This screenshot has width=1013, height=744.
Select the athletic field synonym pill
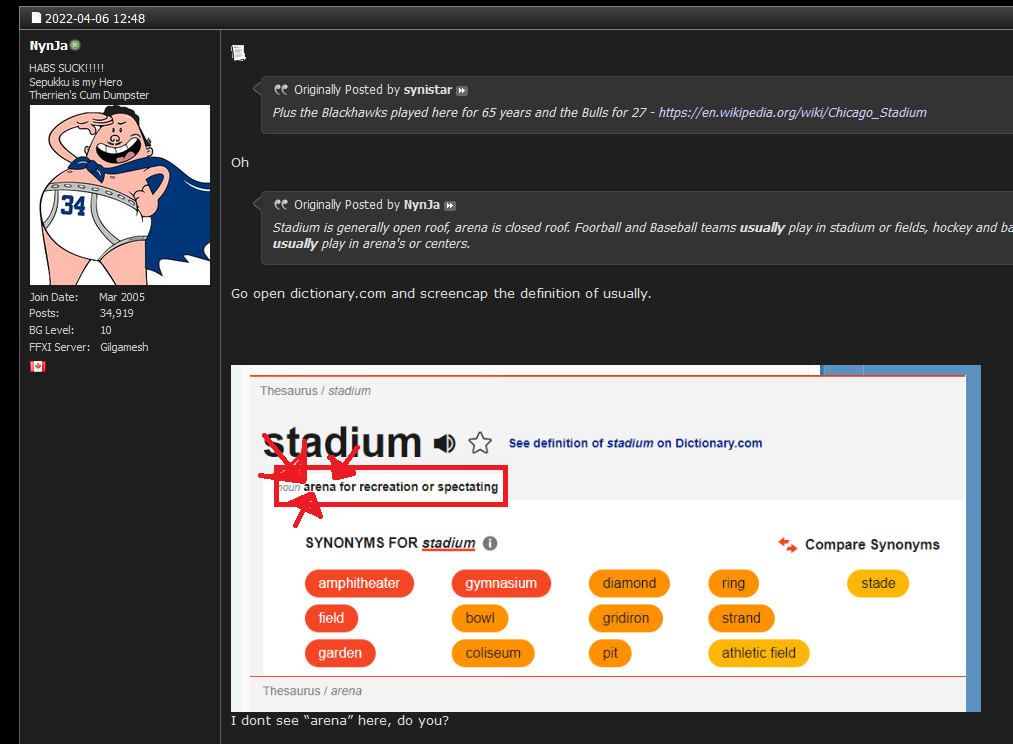pos(758,653)
